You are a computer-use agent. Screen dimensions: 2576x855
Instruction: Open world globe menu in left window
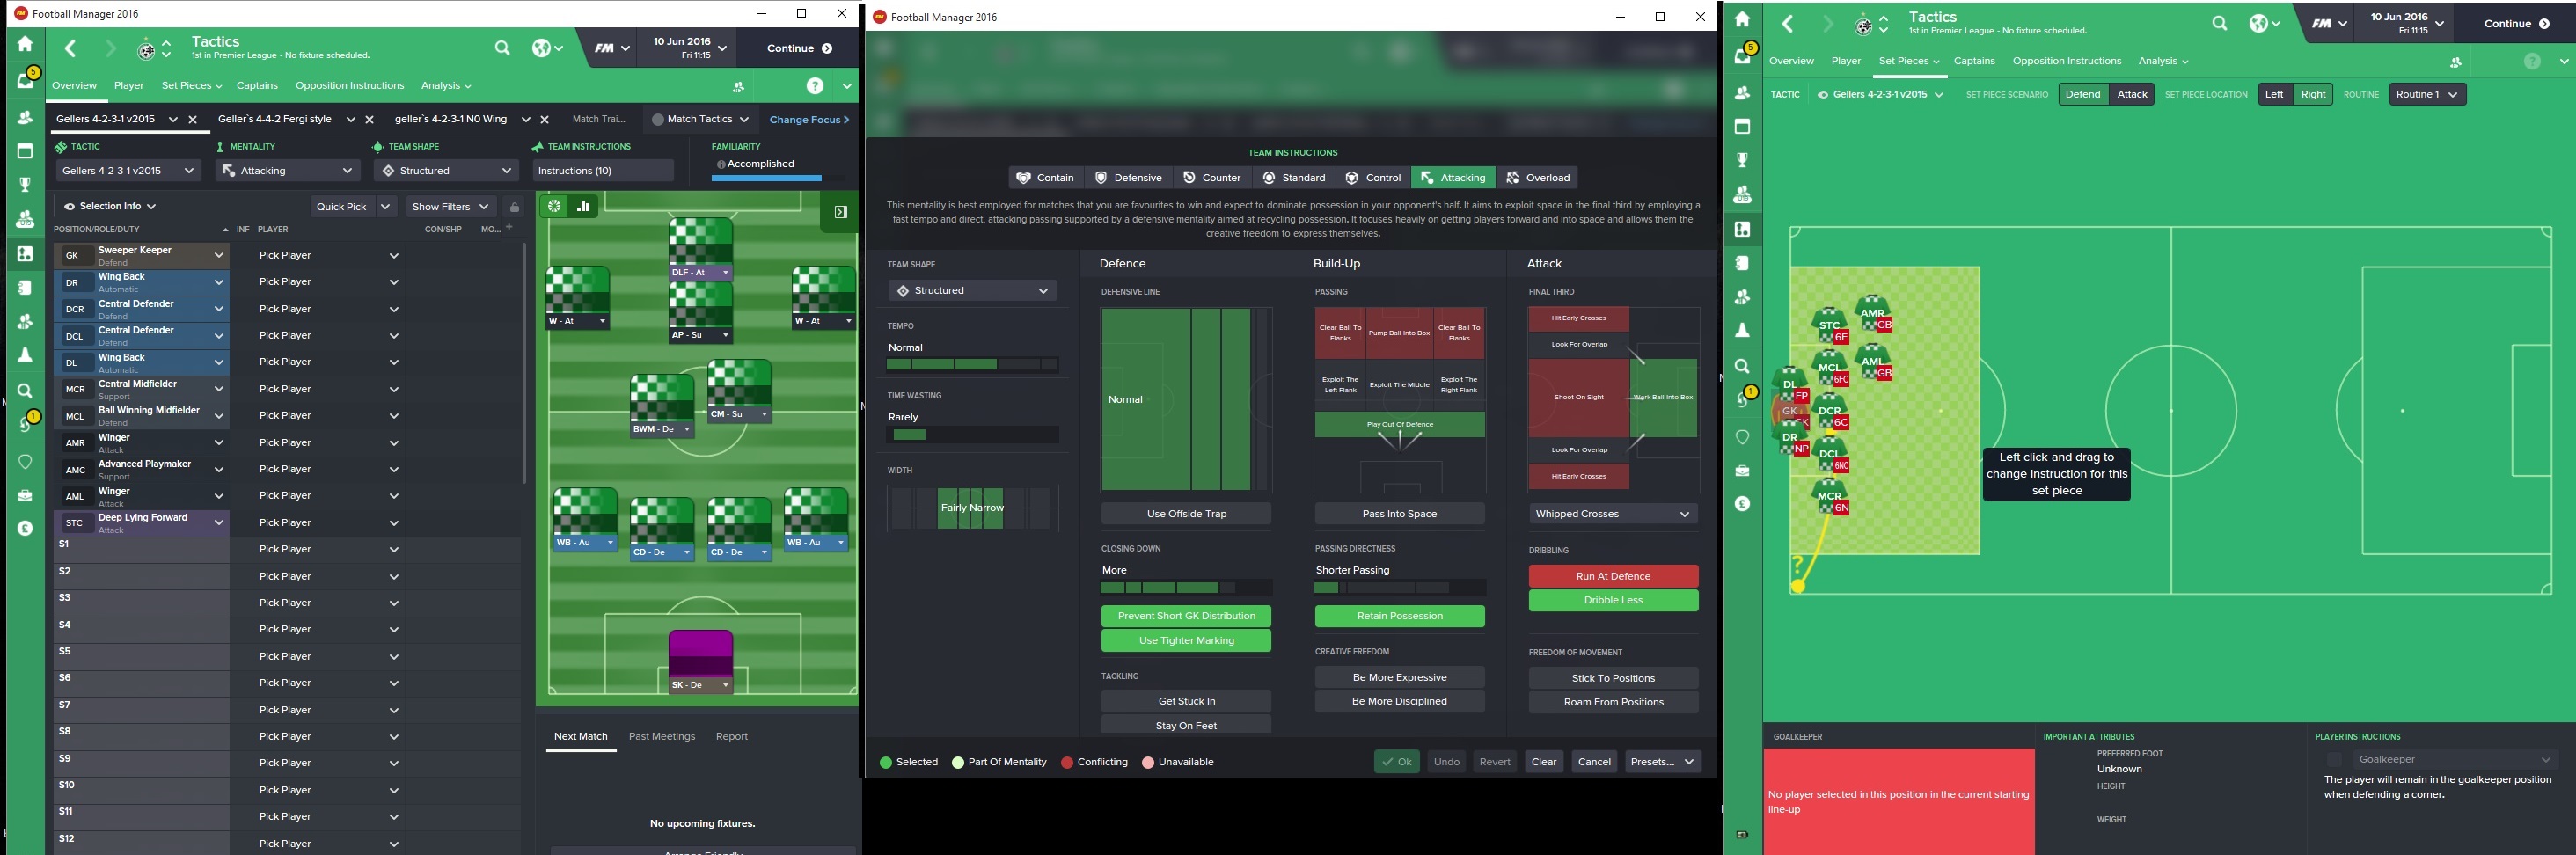[x=547, y=48]
